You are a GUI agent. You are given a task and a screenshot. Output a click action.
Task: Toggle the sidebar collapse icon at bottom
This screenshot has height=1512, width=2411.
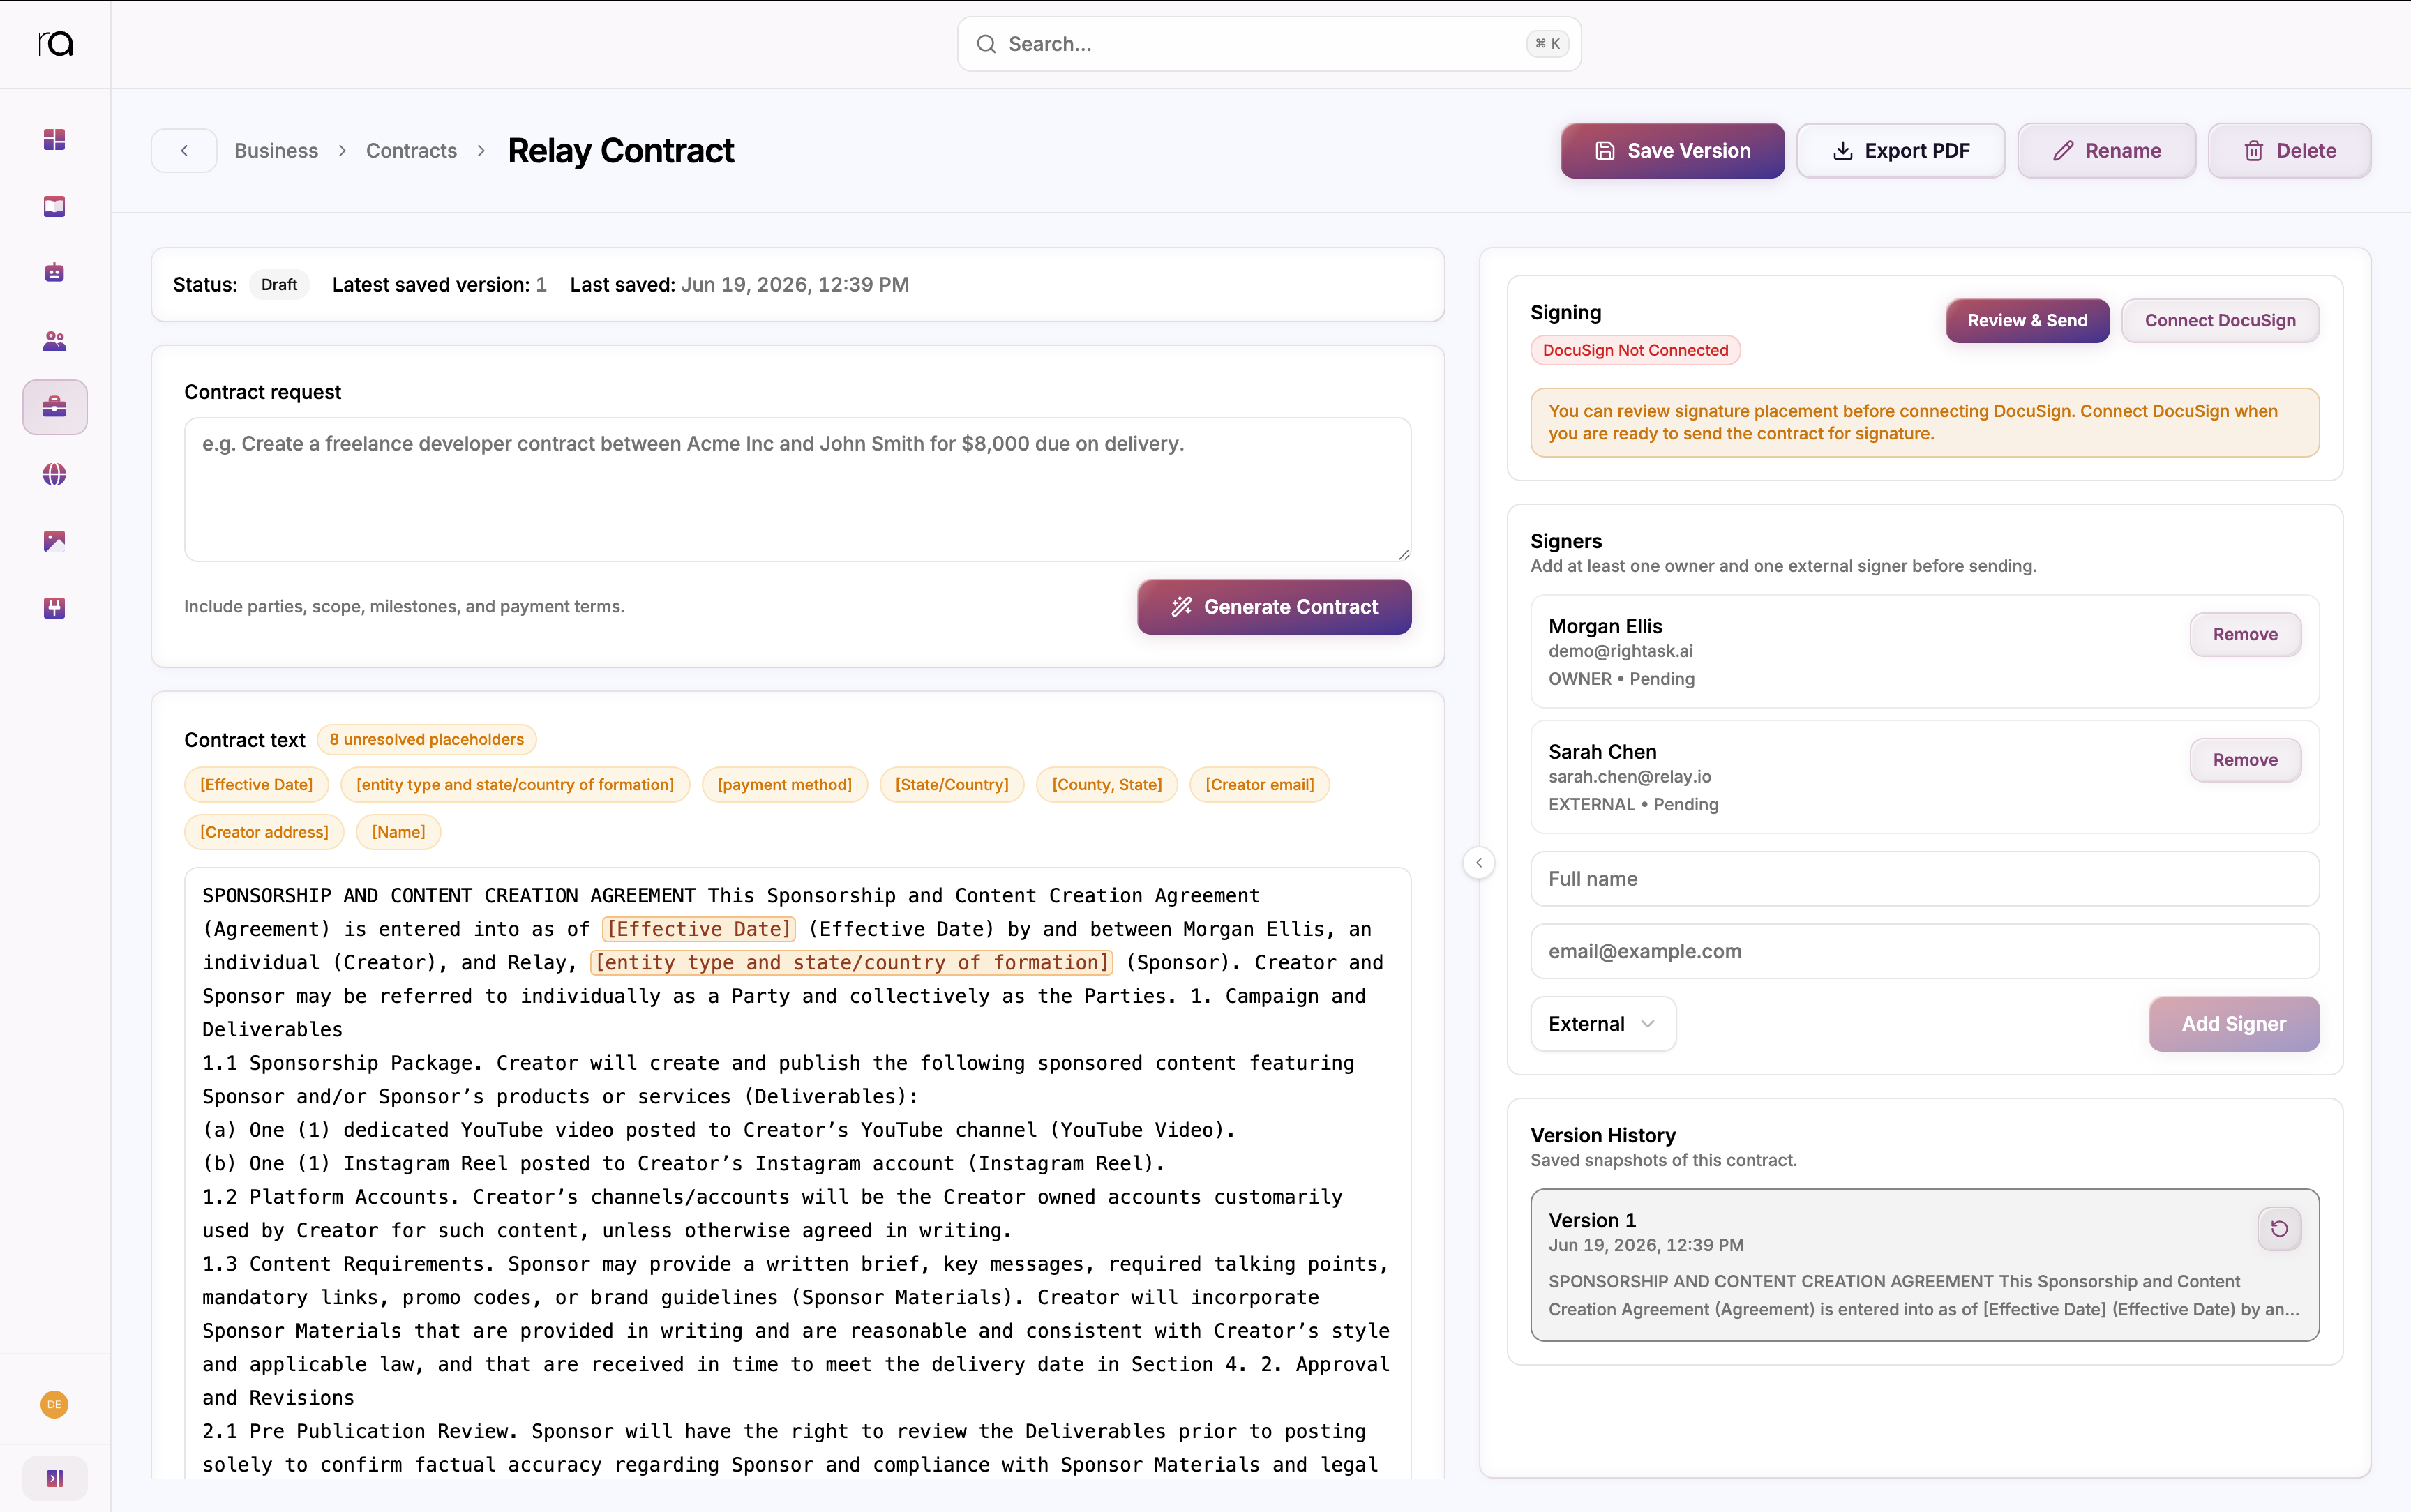click(x=55, y=1478)
